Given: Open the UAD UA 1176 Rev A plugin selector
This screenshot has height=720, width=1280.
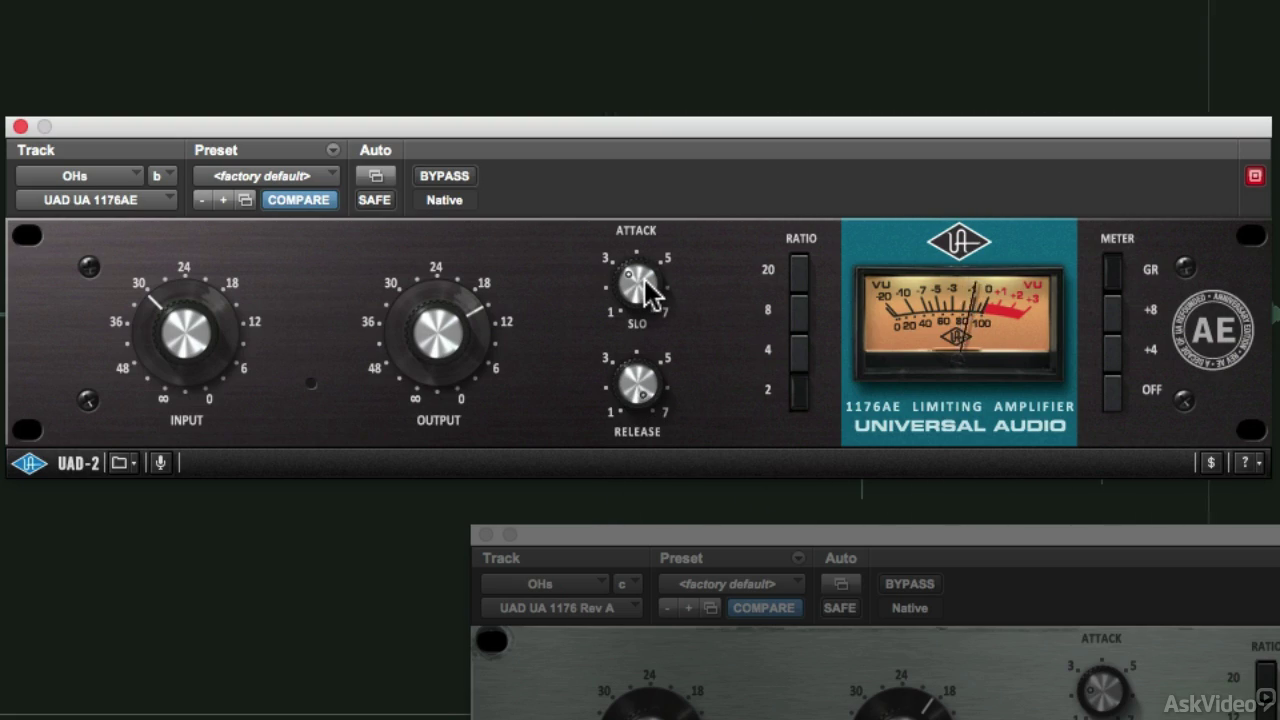Looking at the screenshot, I should click(x=562, y=608).
